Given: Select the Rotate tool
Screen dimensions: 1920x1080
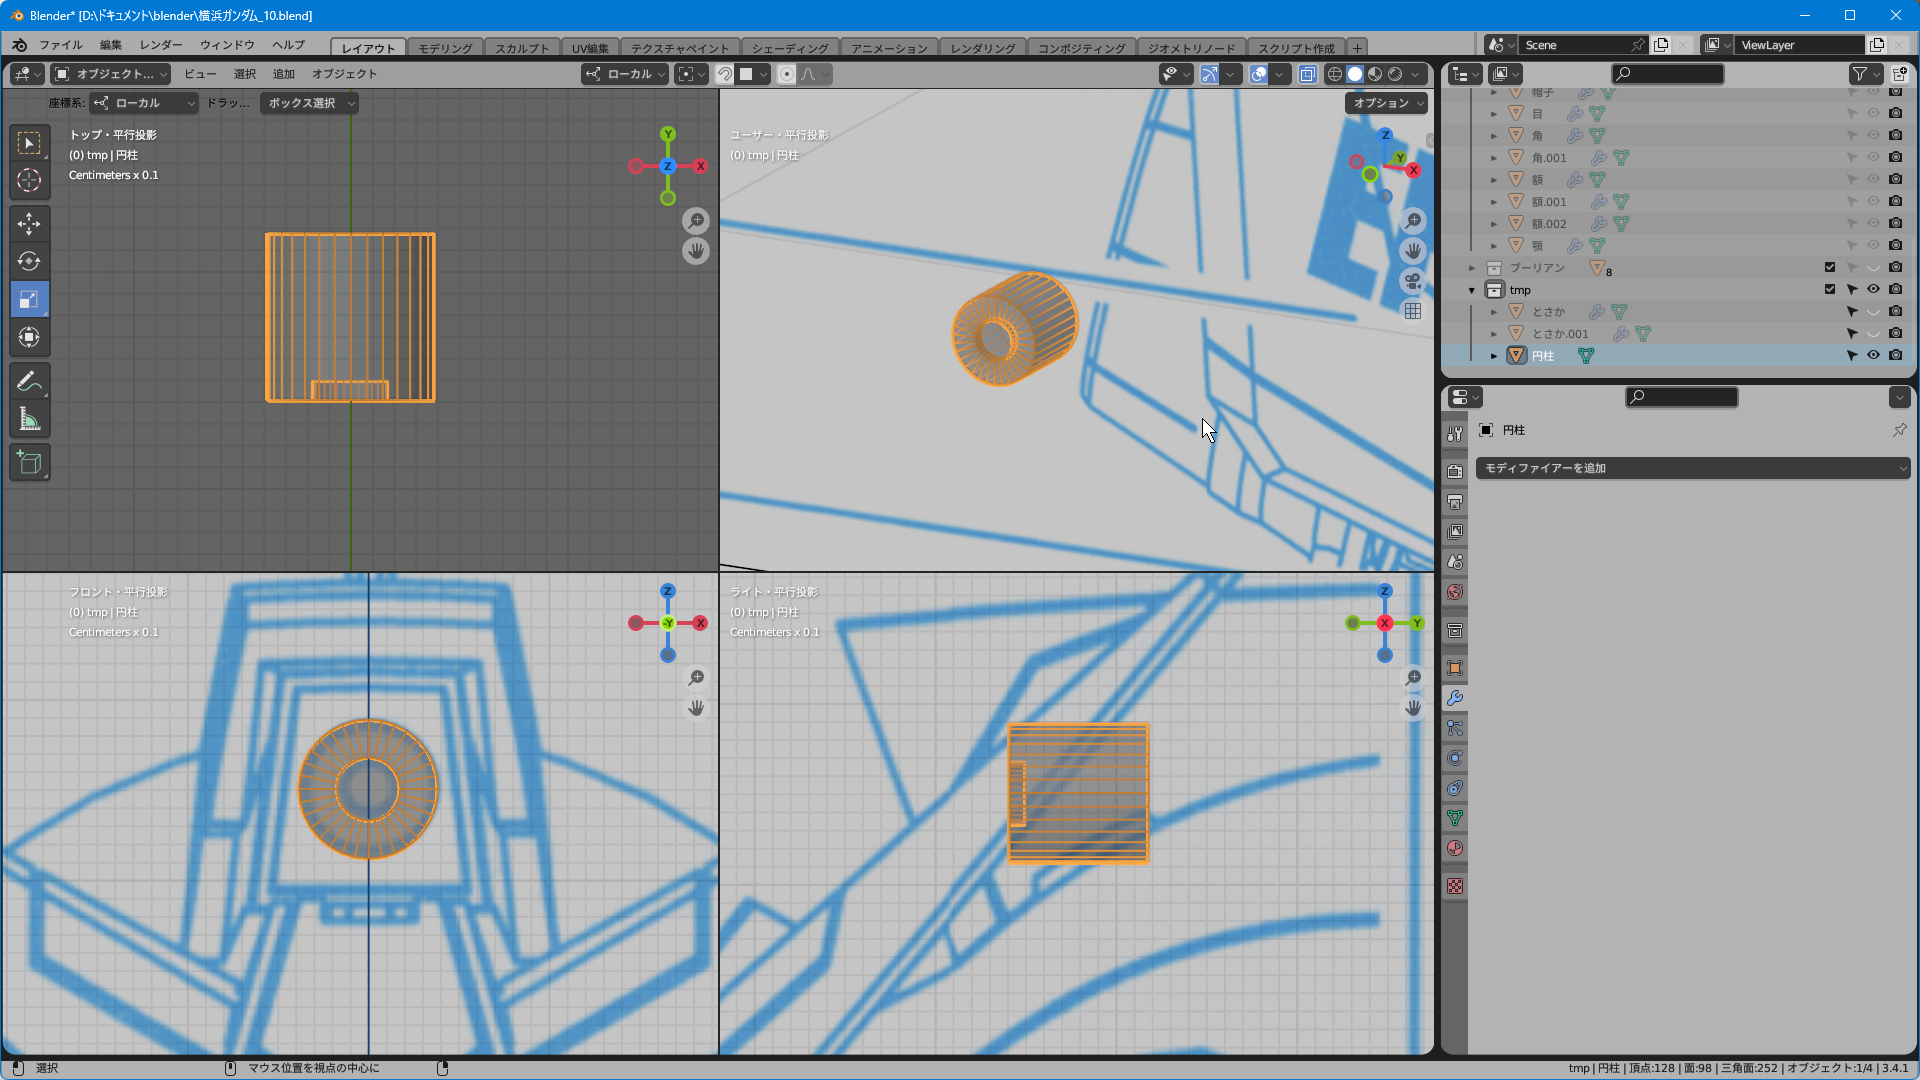Looking at the screenshot, I should 29,261.
